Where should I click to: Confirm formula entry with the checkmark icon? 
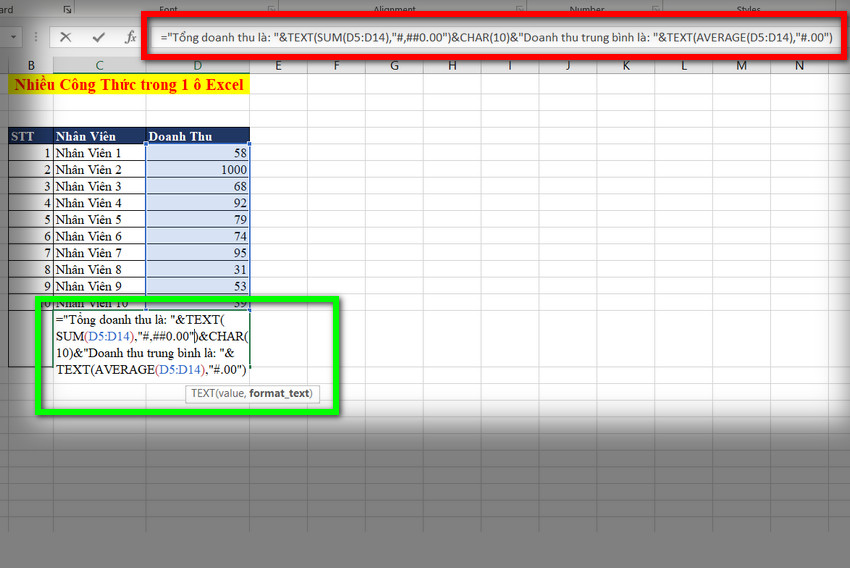tap(98, 37)
